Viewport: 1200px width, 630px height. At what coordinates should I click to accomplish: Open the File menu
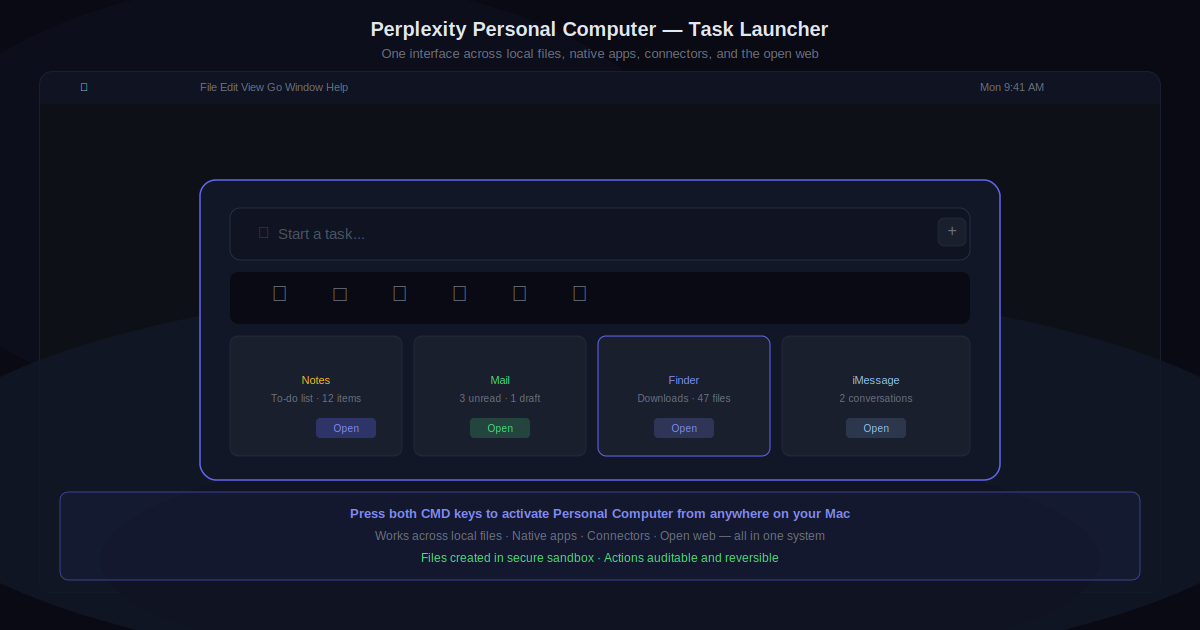[208, 88]
